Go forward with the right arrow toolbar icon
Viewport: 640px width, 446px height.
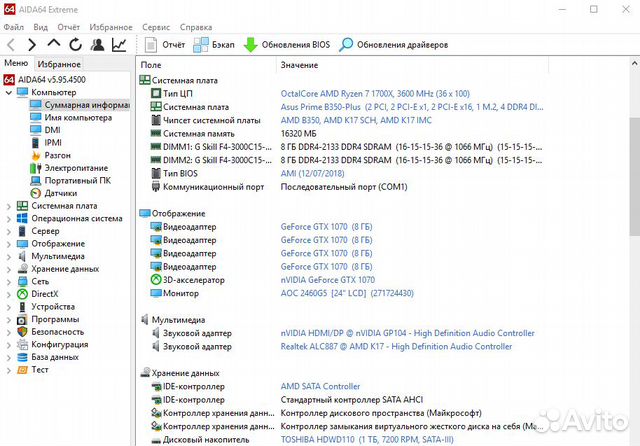click(32, 44)
